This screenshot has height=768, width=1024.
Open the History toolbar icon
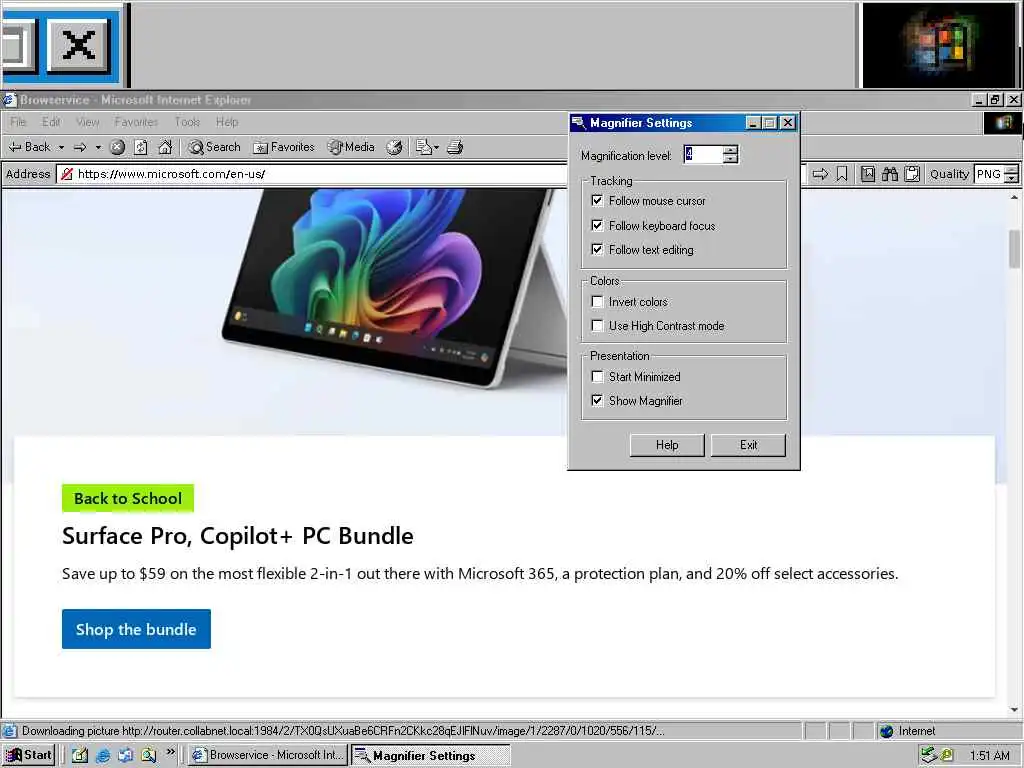pos(394,147)
